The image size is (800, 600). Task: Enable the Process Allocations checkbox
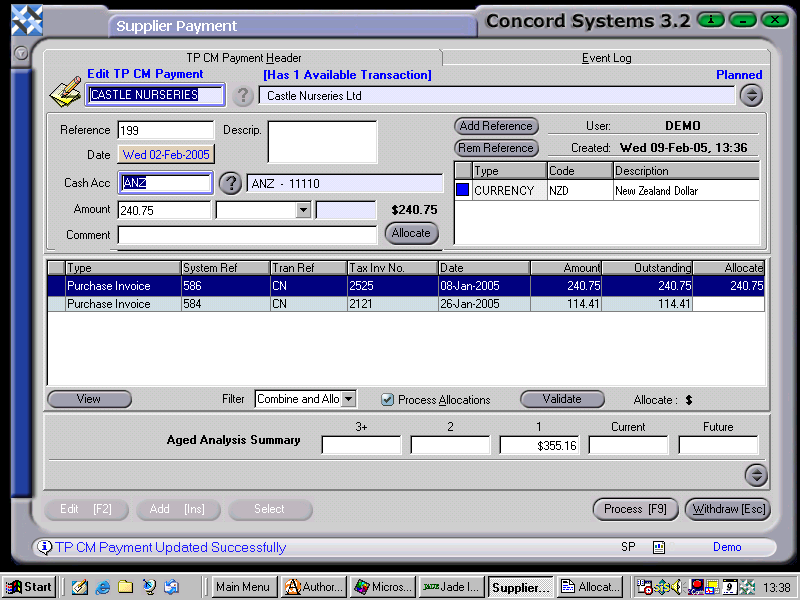pos(387,399)
